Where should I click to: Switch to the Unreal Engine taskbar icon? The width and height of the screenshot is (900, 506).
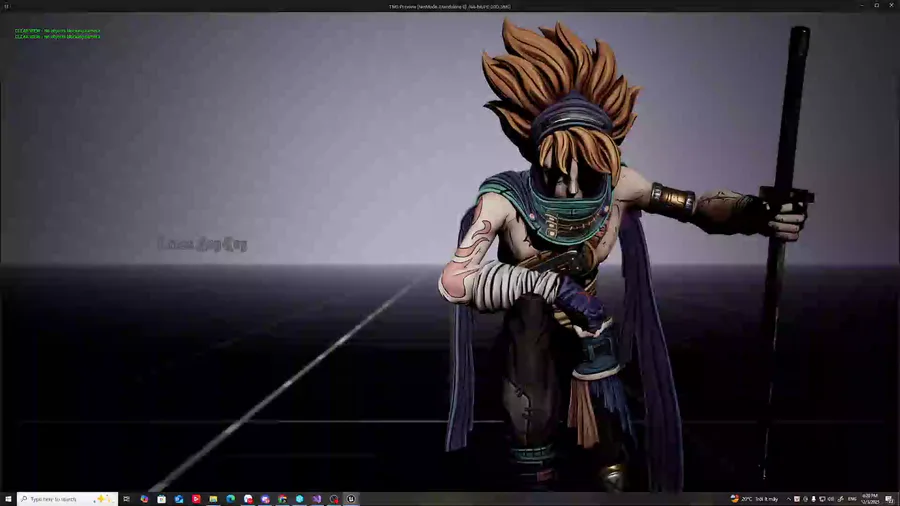pyautogui.click(x=351, y=499)
